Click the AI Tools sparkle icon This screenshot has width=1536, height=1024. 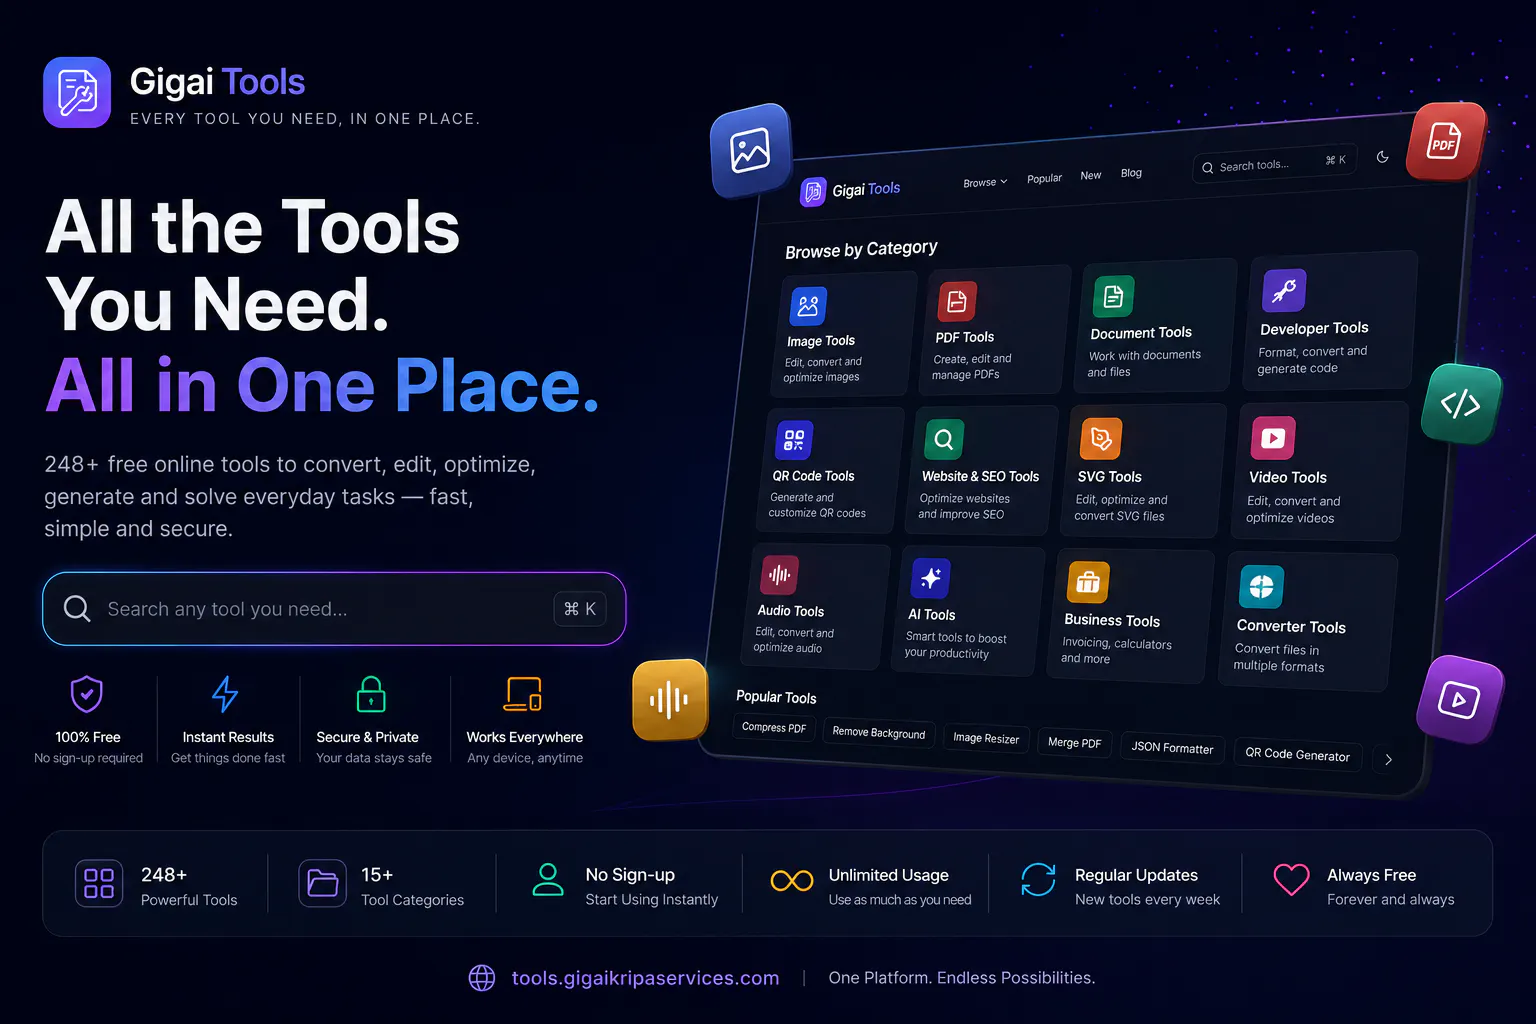click(x=930, y=578)
